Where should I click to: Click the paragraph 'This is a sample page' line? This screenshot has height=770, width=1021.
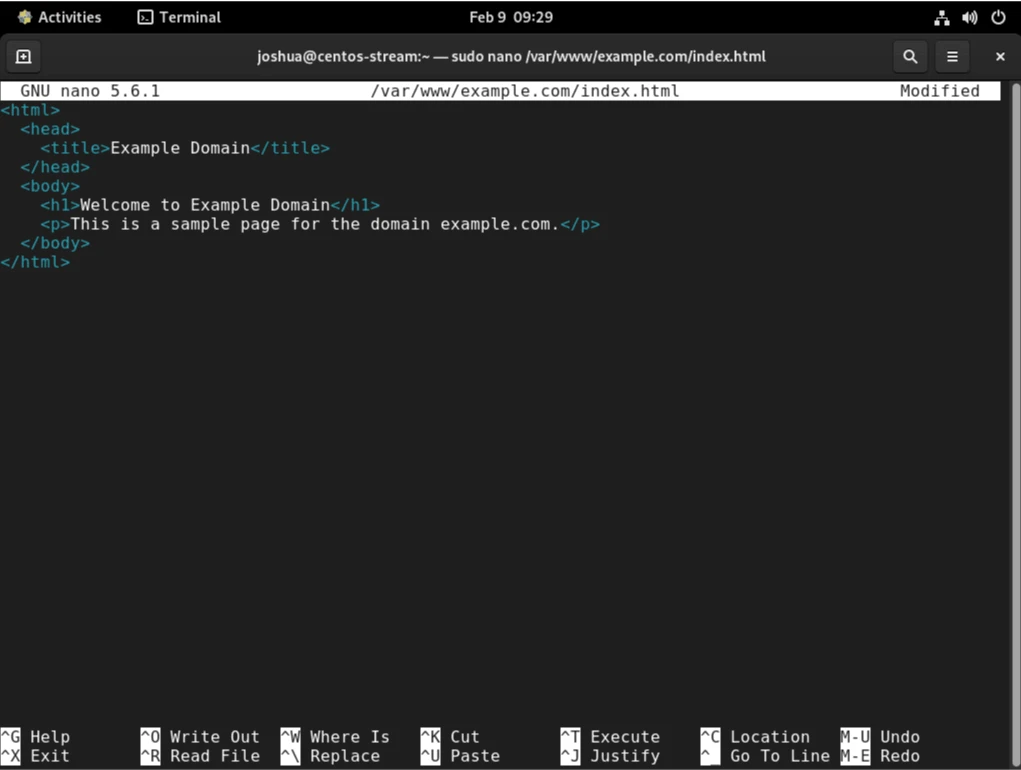point(320,224)
